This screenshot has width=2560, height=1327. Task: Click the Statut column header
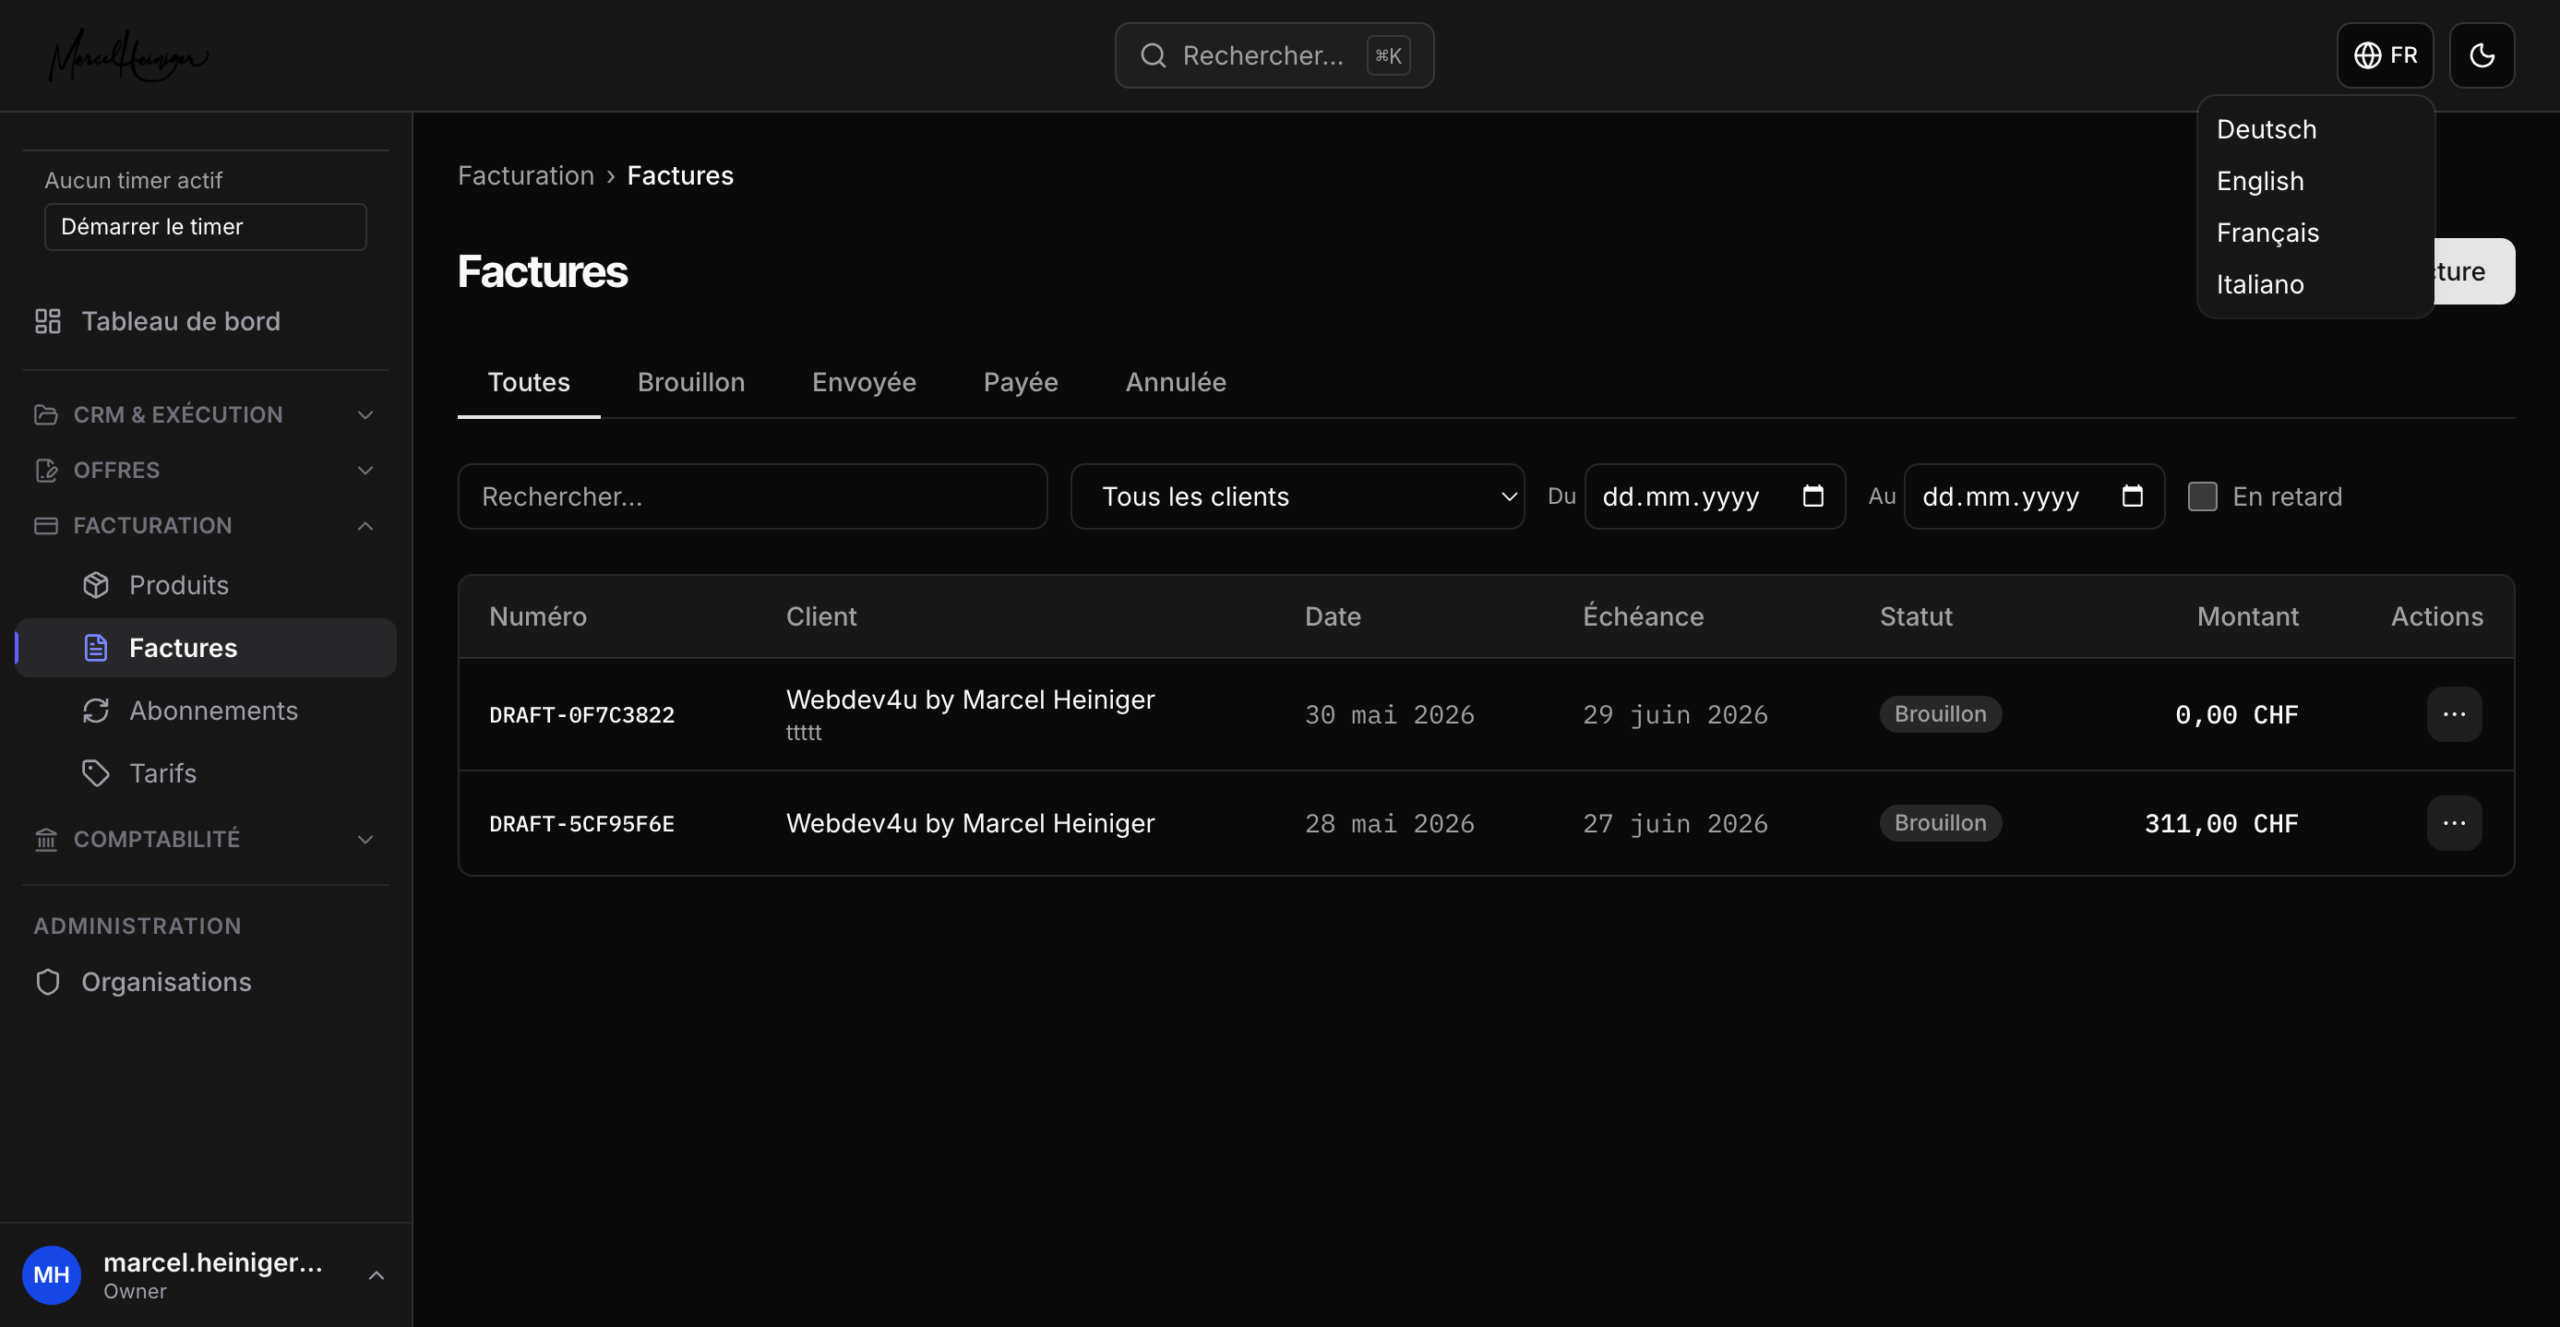coord(1916,617)
